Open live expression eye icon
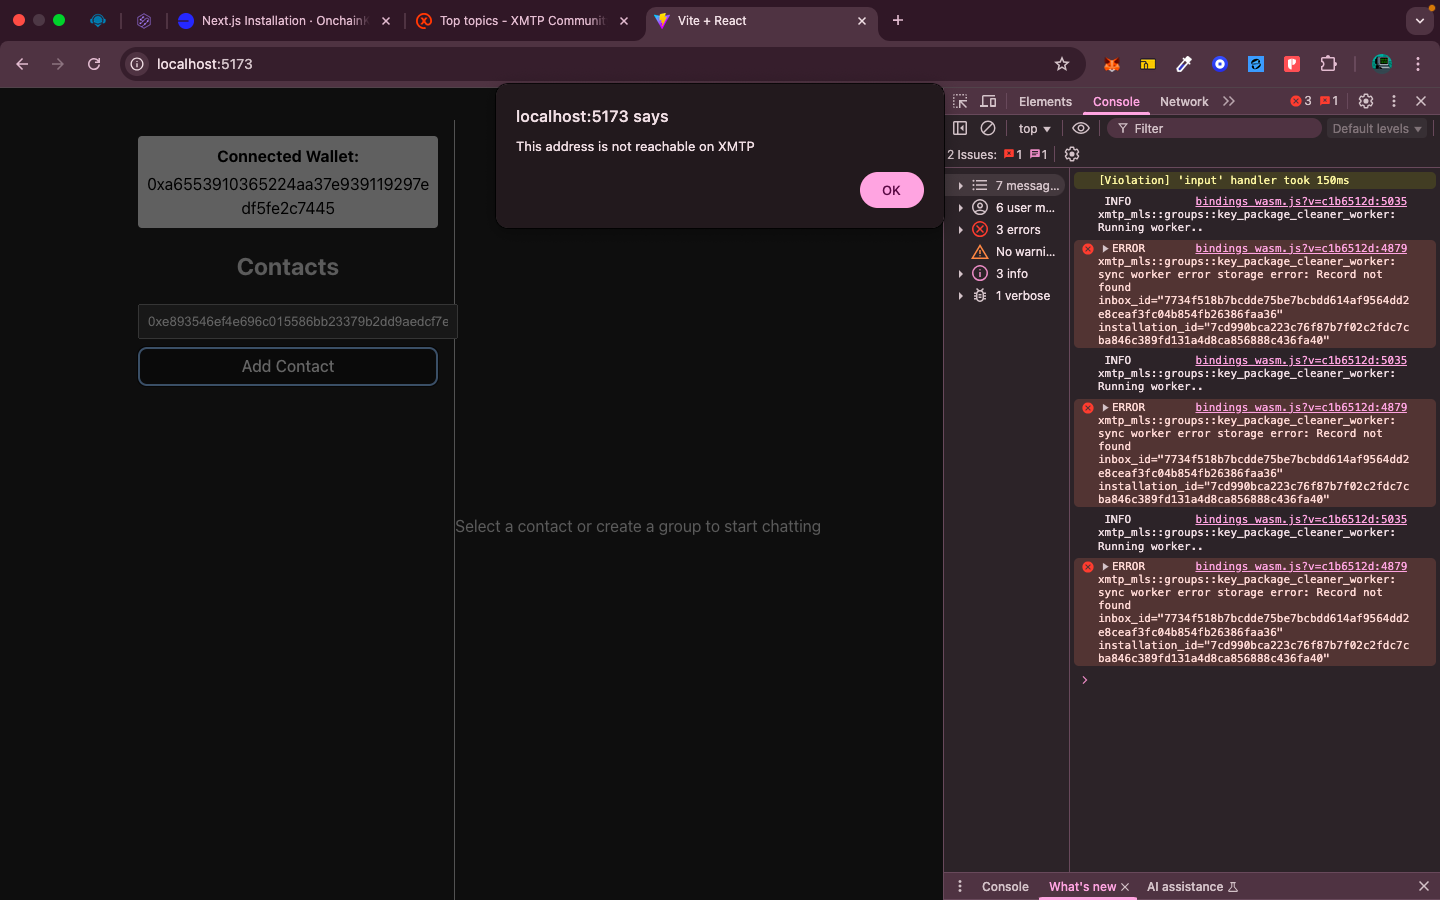Image resolution: width=1440 pixels, height=900 pixels. (x=1081, y=128)
